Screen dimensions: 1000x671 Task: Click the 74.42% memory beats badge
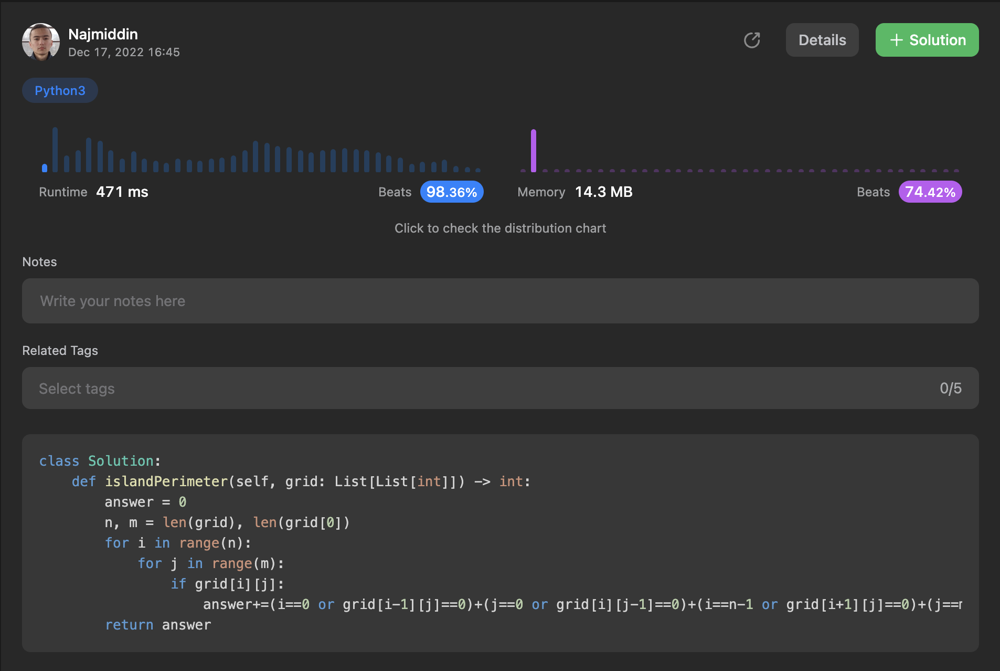[930, 192]
